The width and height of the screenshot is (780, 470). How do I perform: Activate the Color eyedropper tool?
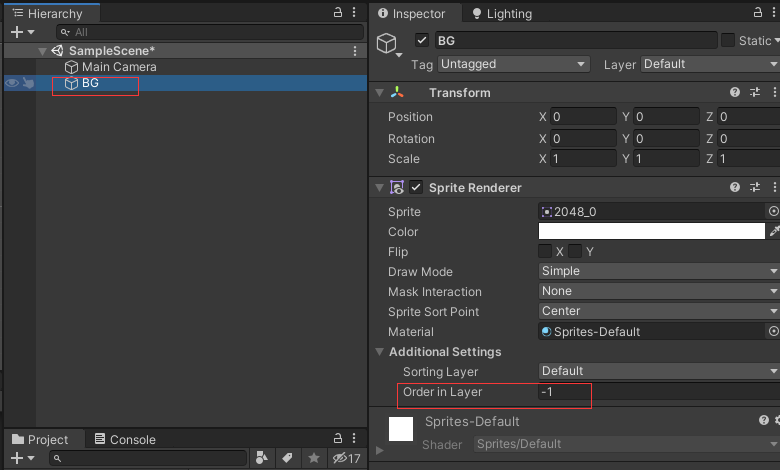(x=774, y=231)
